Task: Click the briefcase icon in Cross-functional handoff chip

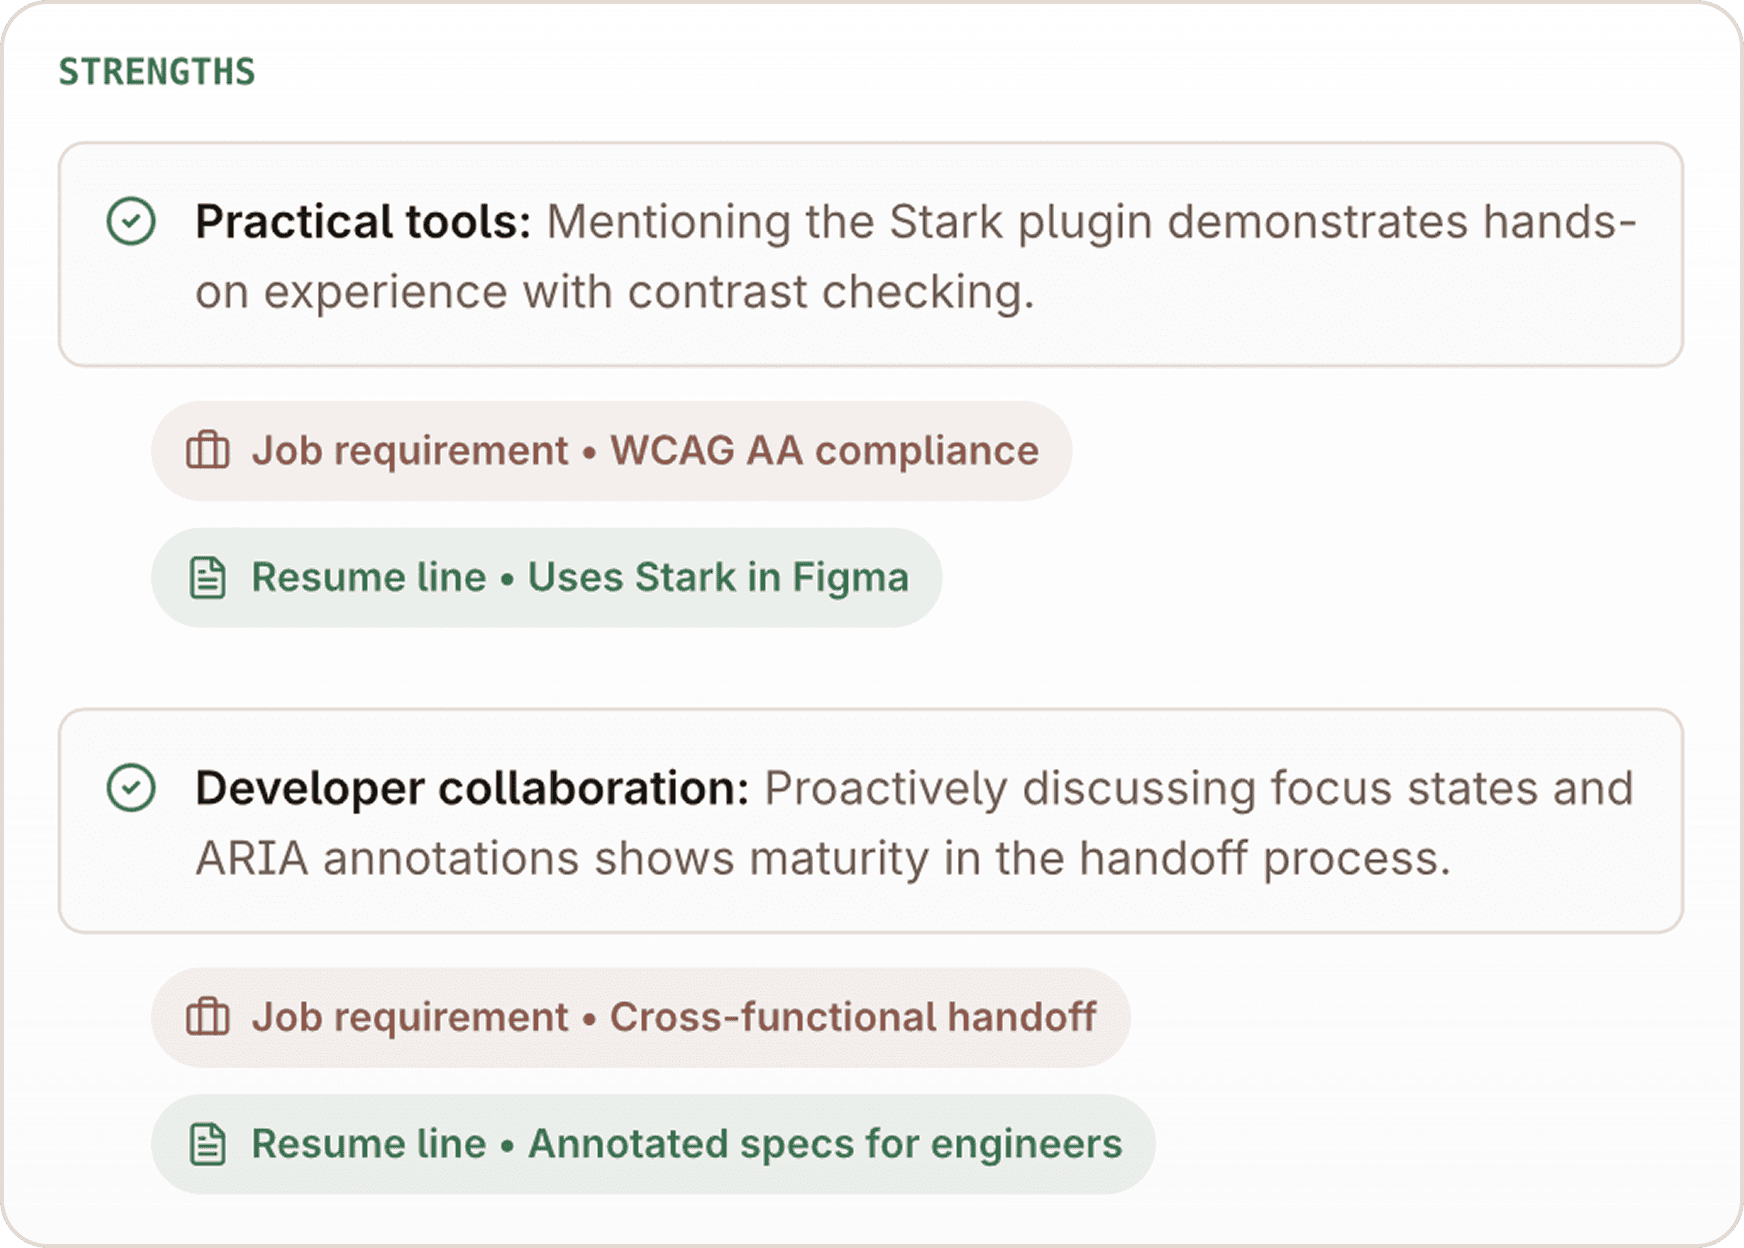Action: (208, 1018)
